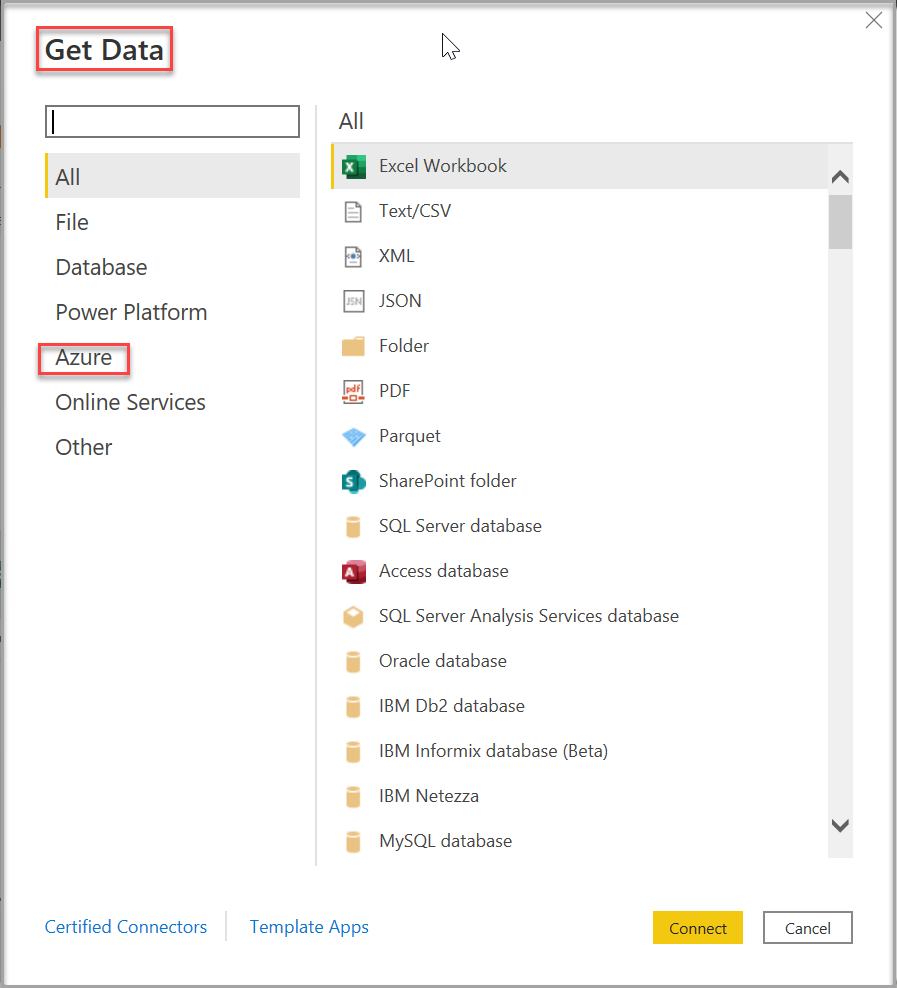Click the Excel Workbook icon

tap(353, 167)
